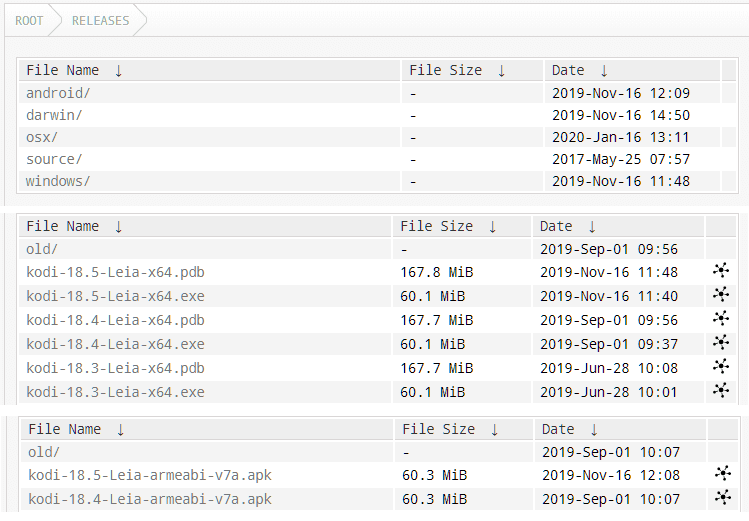Open RELEASES breadcrumb
The width and height of the screenshot is (749, 521).
click(100, 21)
